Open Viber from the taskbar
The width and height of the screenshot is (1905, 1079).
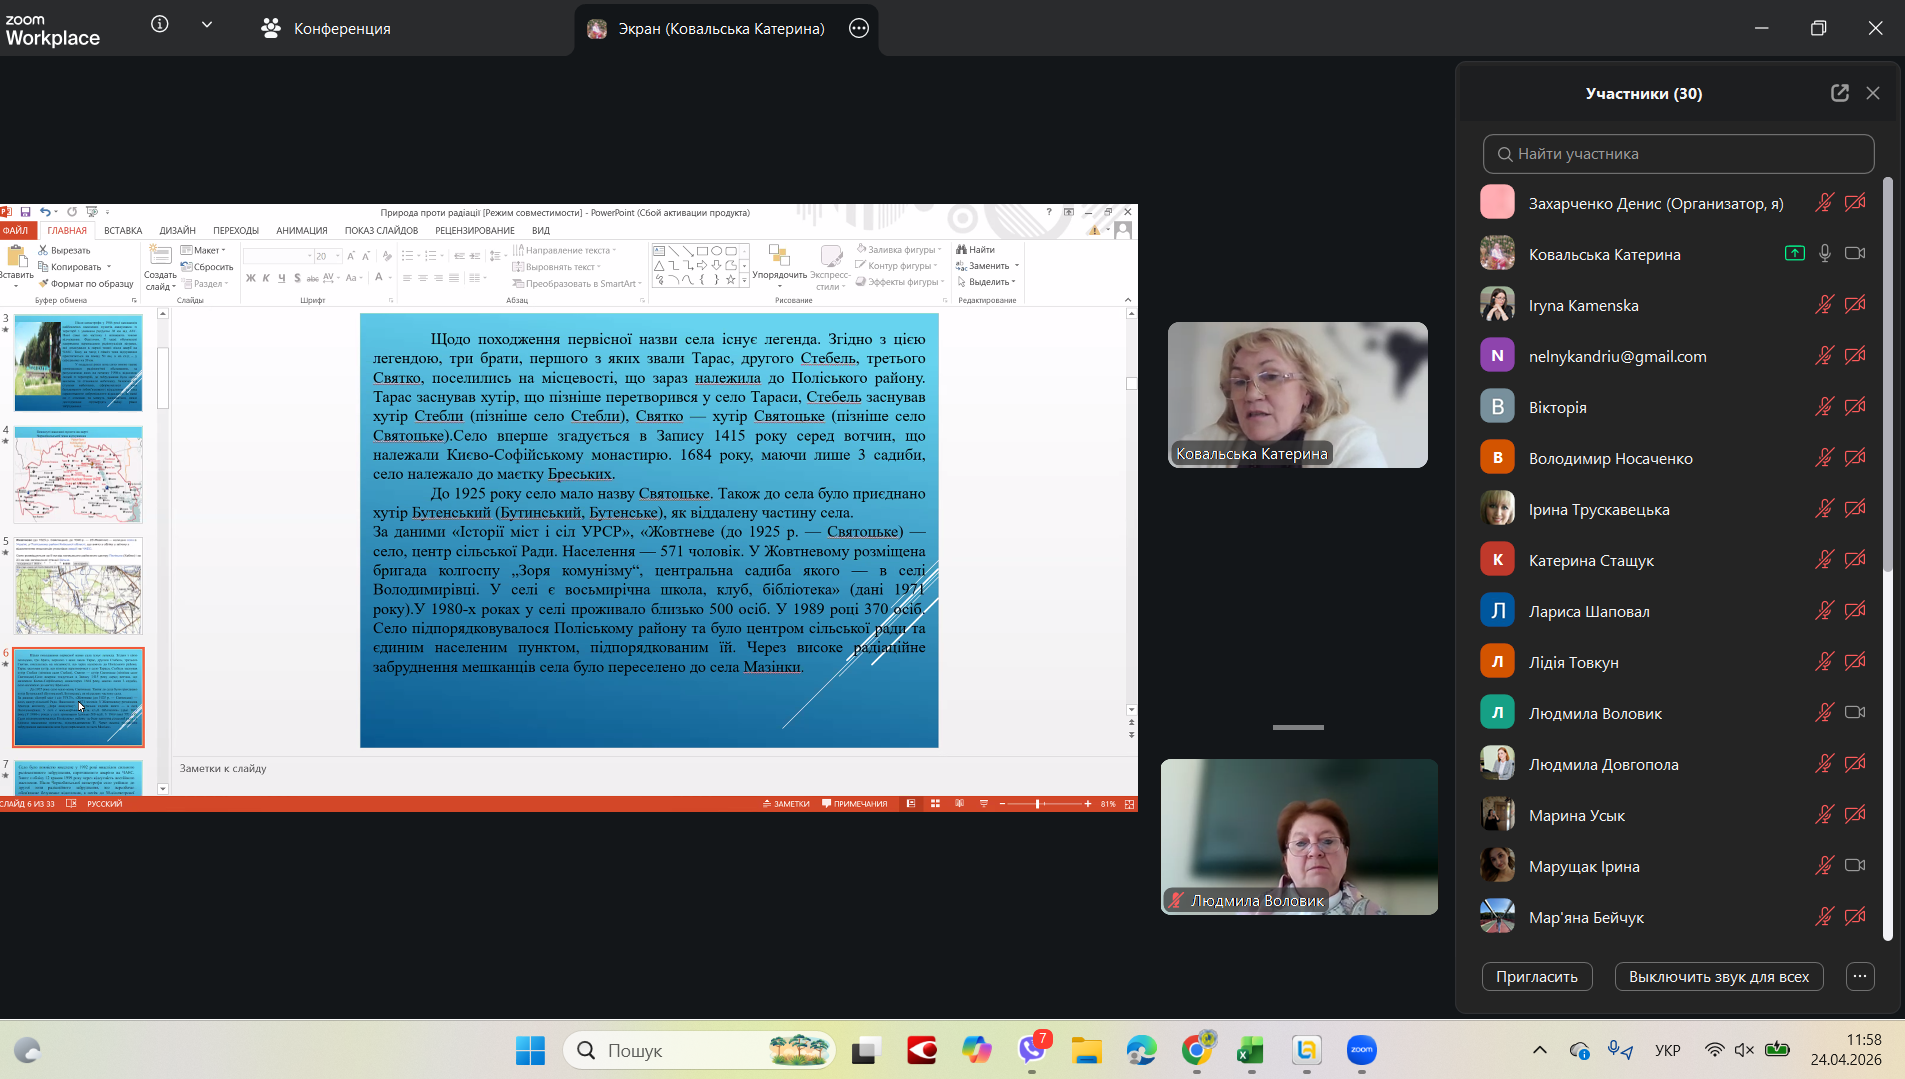[x=1032, y=1050]
